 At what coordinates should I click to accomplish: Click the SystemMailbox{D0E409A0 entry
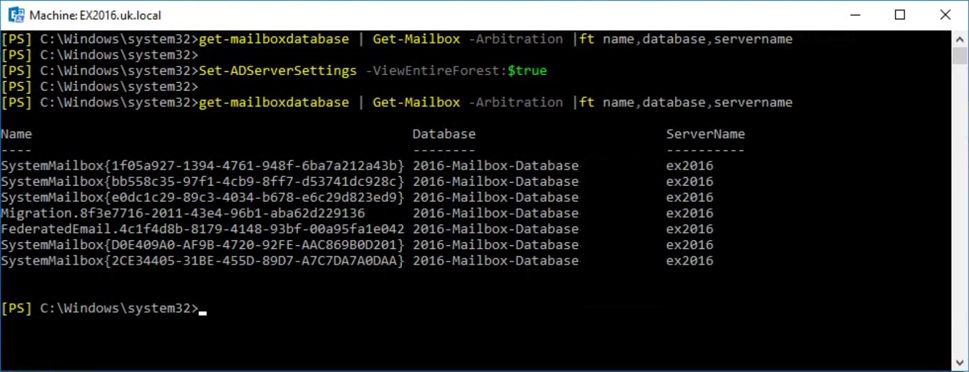(x=203, y=245)
